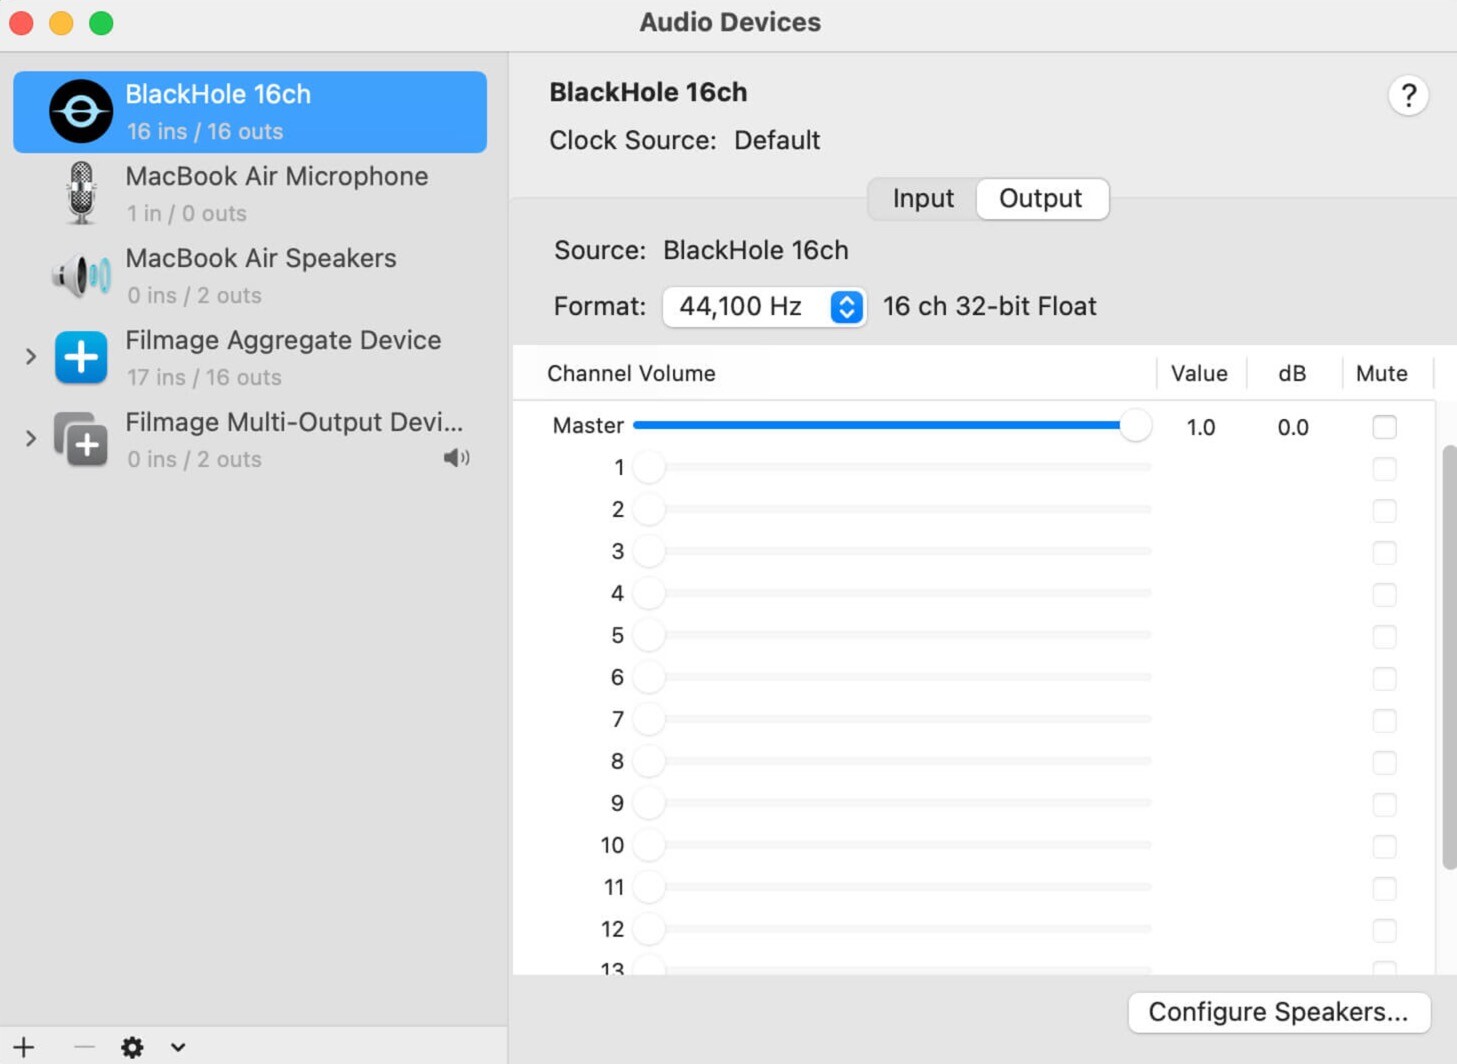Open the 44,100 Hz format dropdown
The image size is (1457, 1064).
pos(764,307)
